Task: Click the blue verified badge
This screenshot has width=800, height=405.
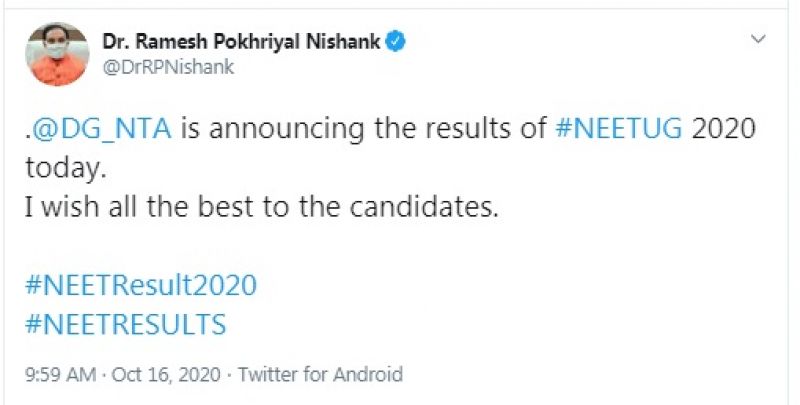Action: pos(397,42)
